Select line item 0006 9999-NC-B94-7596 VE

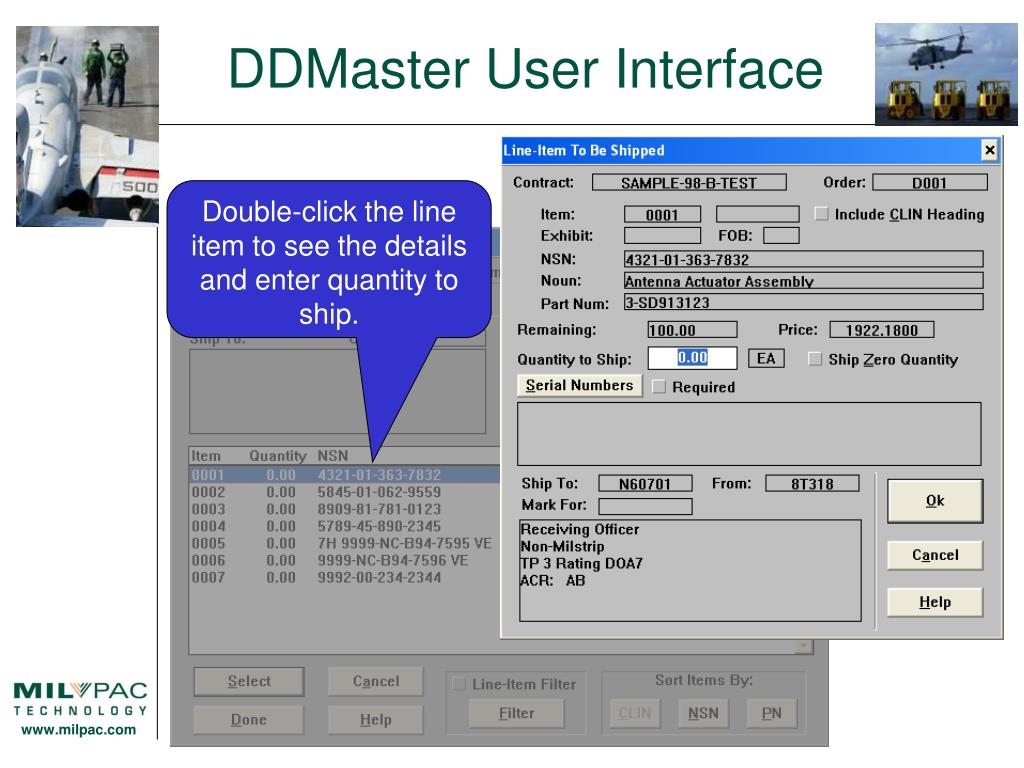[x=345, y=560]
